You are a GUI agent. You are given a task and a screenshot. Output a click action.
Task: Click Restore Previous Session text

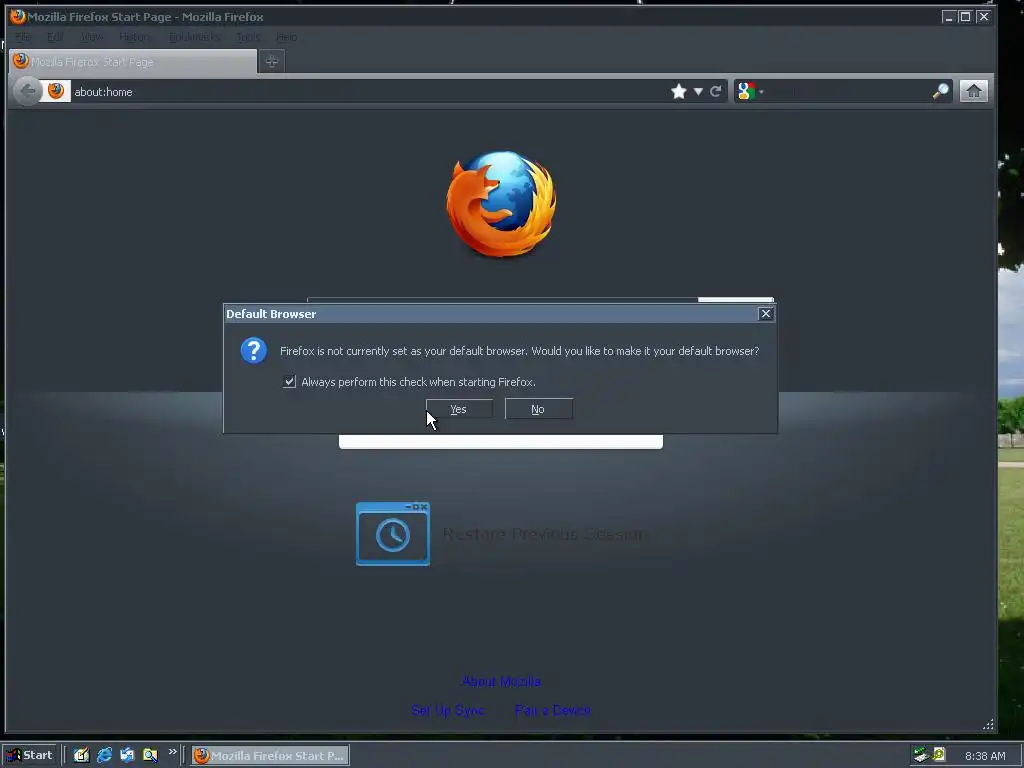[x=544, y=534]
